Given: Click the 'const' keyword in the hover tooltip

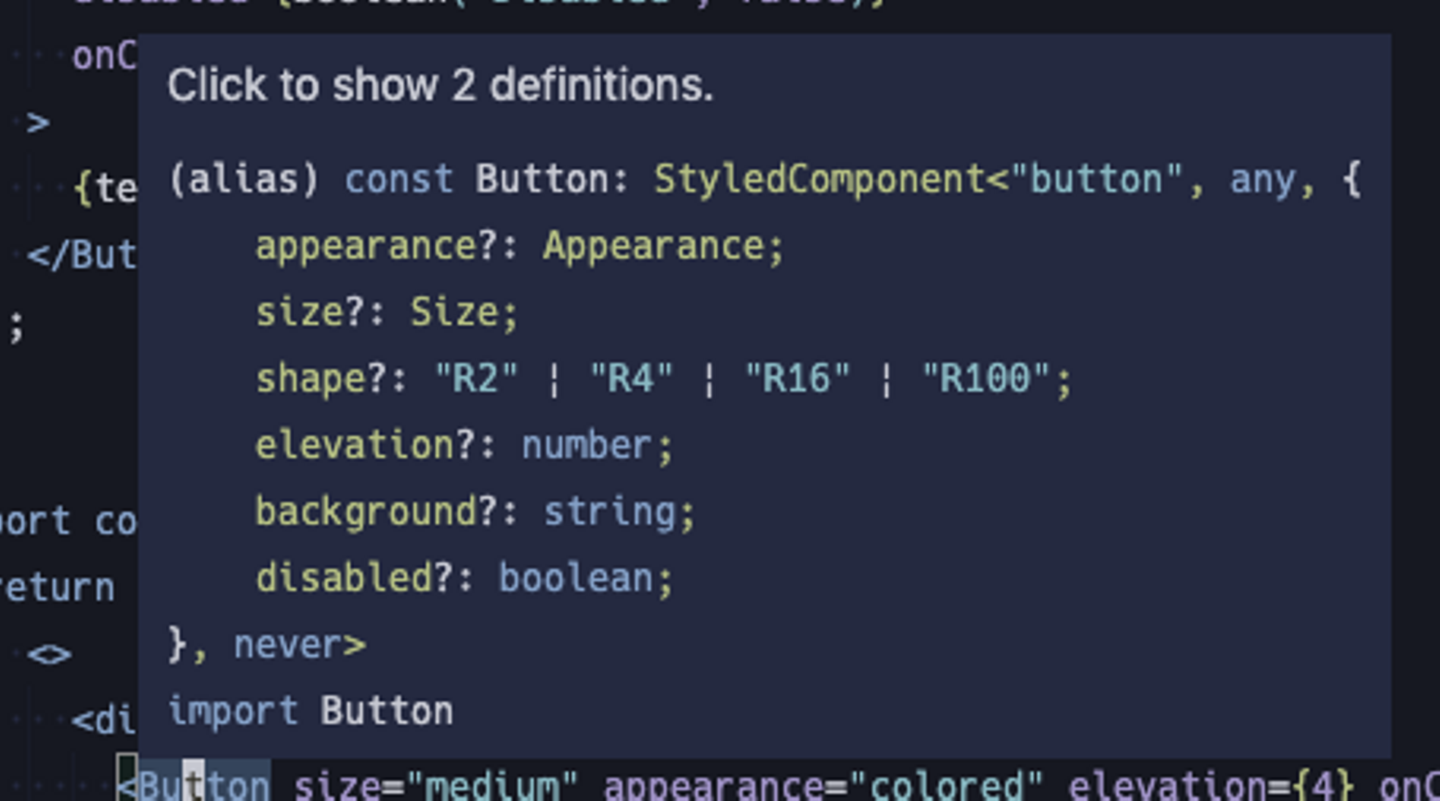Looking at the screenshot, I should 398,180.
